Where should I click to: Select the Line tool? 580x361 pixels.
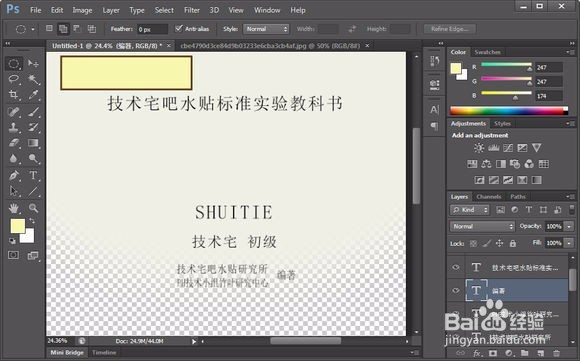(33, 191)
